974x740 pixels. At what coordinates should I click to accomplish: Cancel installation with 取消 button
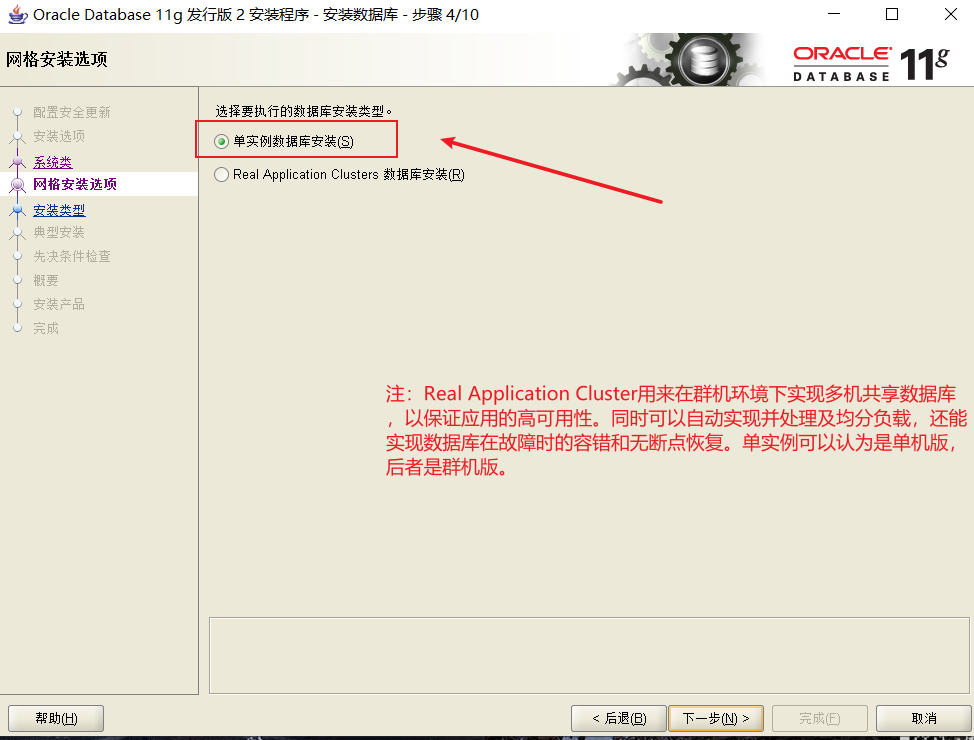(924, 718)
